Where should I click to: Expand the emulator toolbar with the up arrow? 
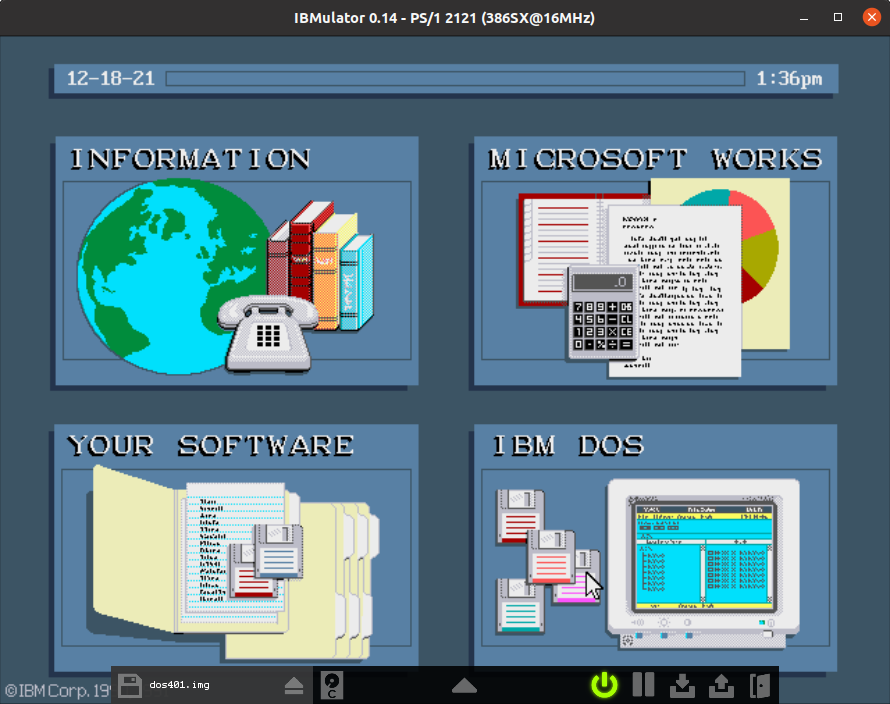pyautogui.click(x=464, y=686)
